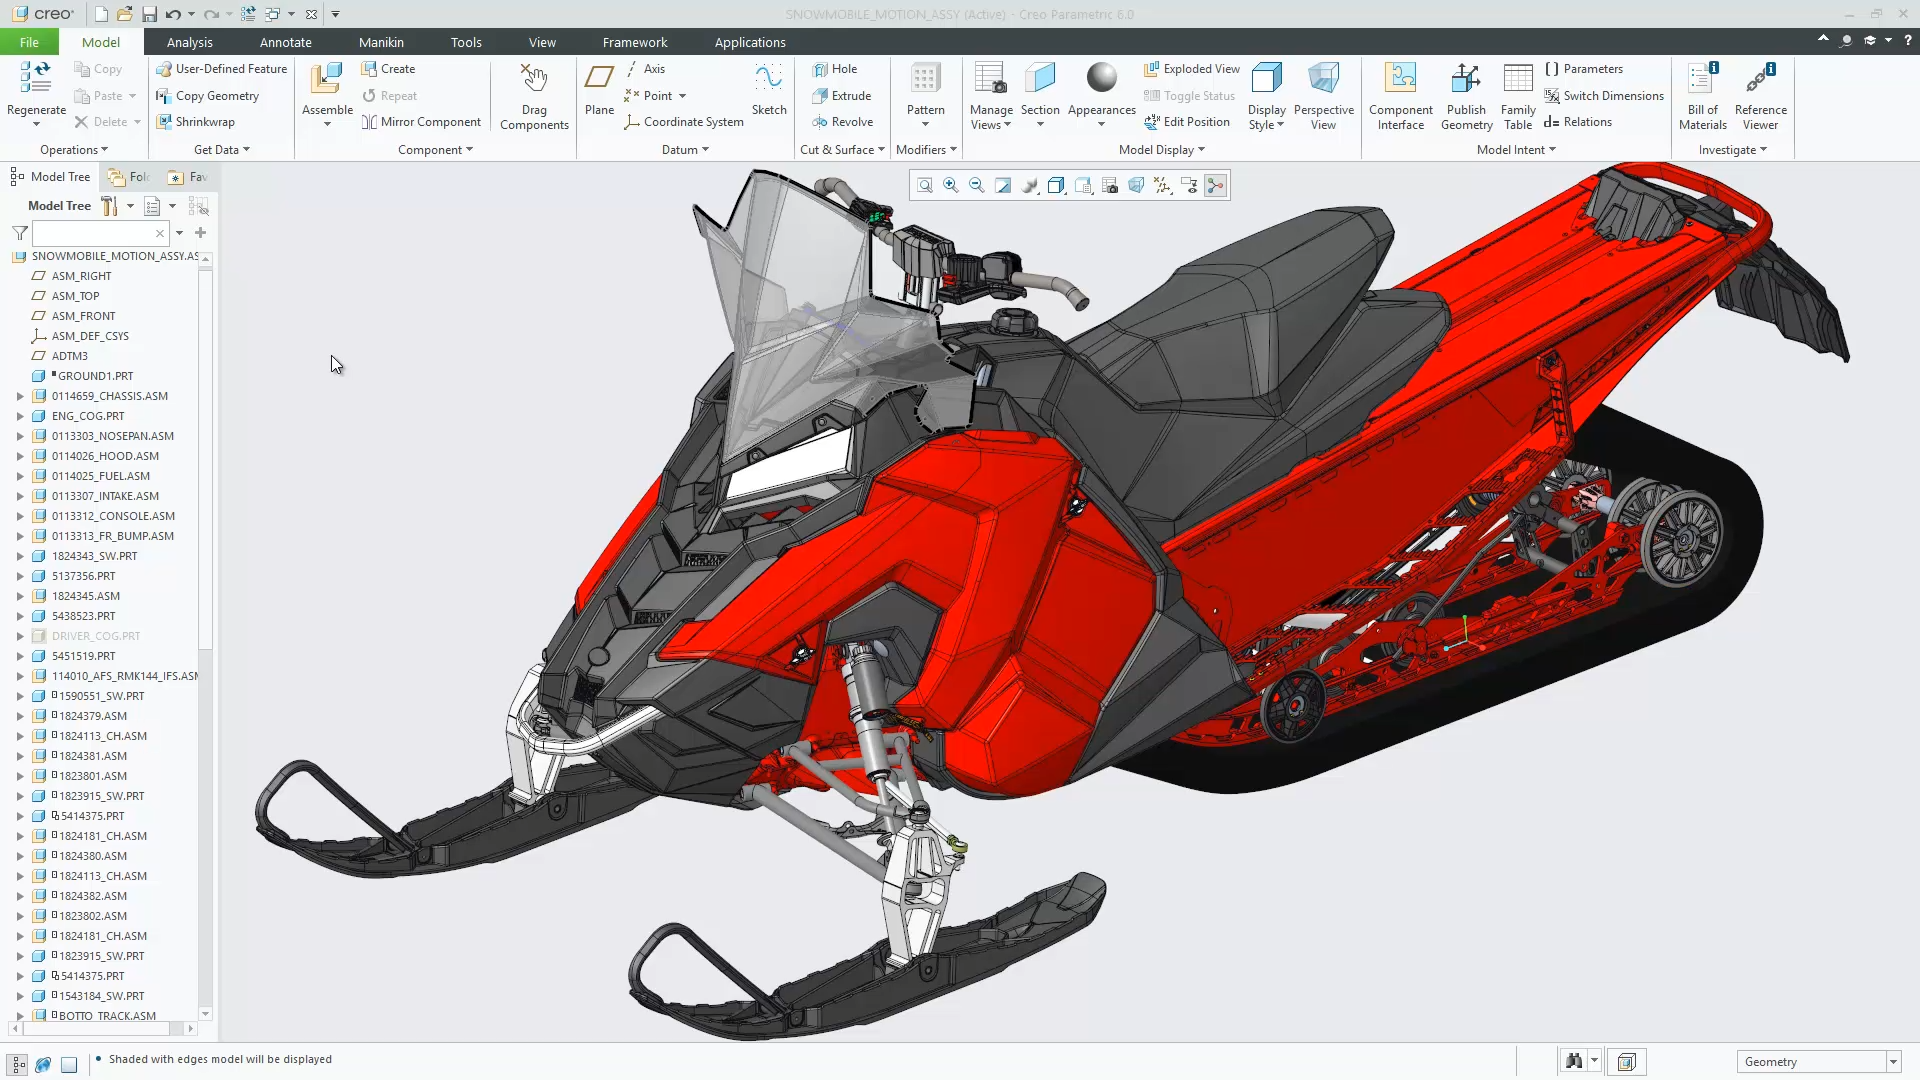This screenshot has width=1920, height=1080.
Task: Expand the Model Display group dropdown
Action: pos(1161,150)
